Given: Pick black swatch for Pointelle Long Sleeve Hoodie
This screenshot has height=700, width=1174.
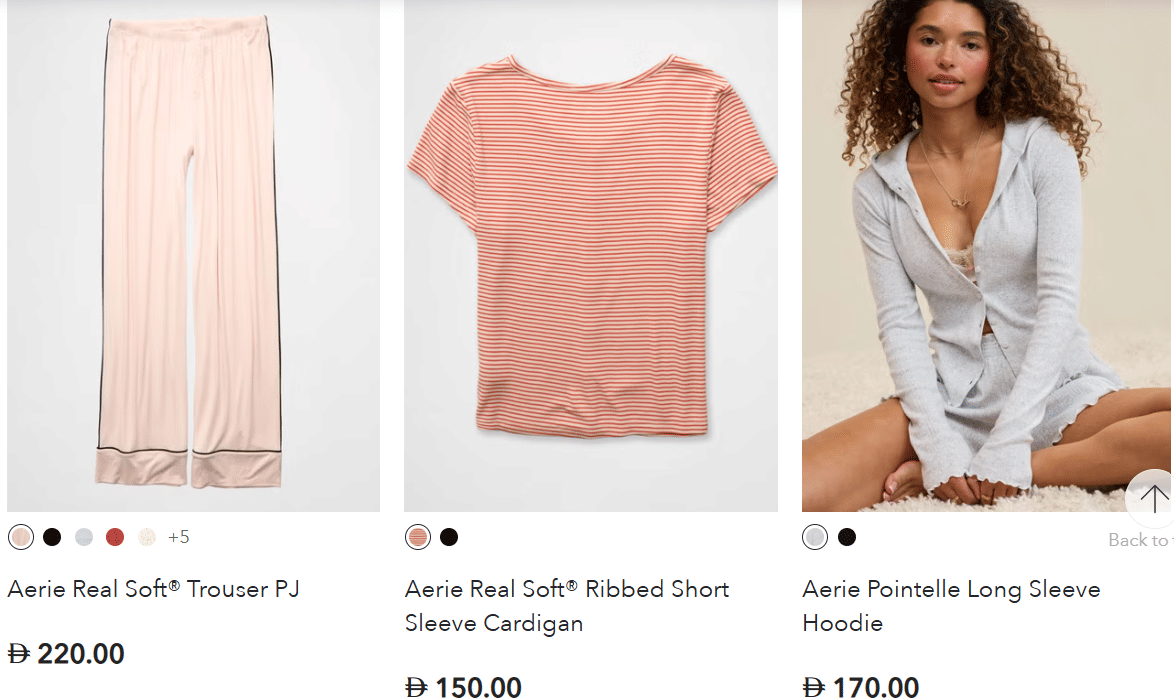Looking at the screenshot, I should [x=847, y=537].
